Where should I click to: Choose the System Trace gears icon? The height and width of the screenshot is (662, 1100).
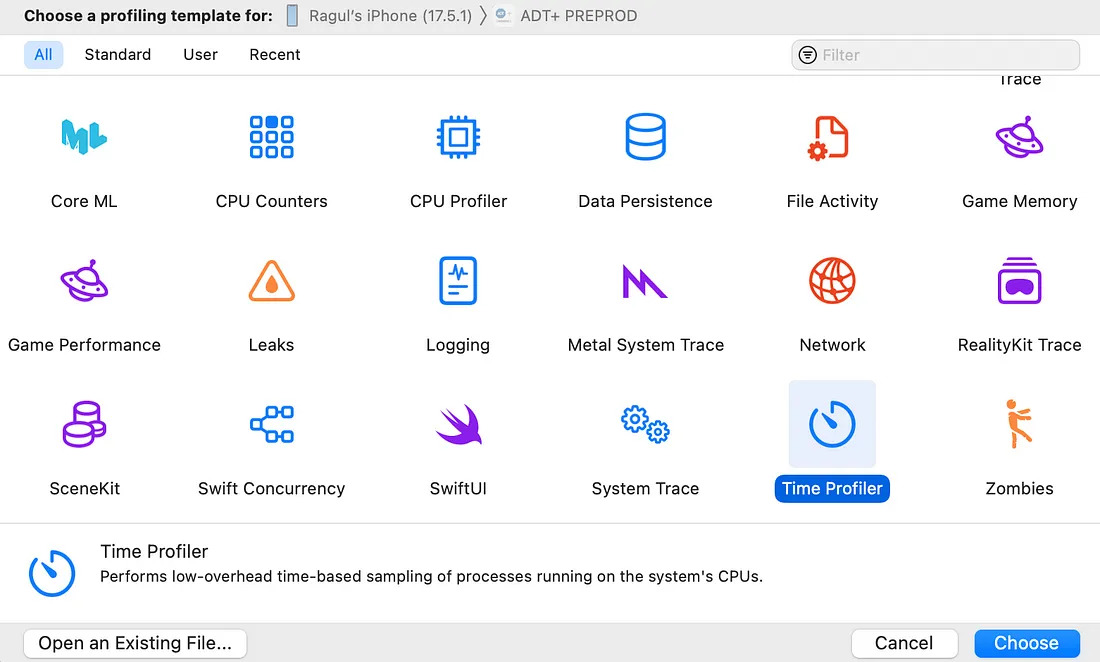click(645, 424)
